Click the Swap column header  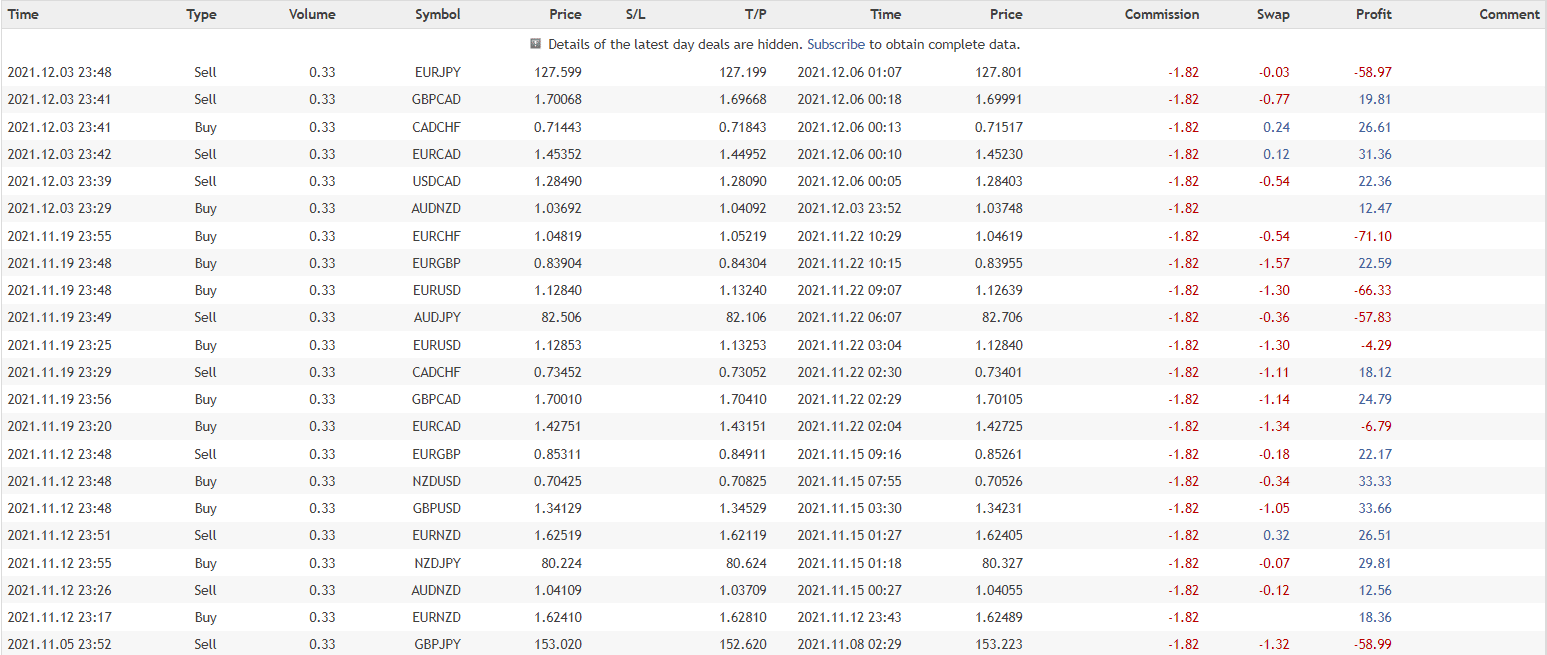[x=1273, y=14]
